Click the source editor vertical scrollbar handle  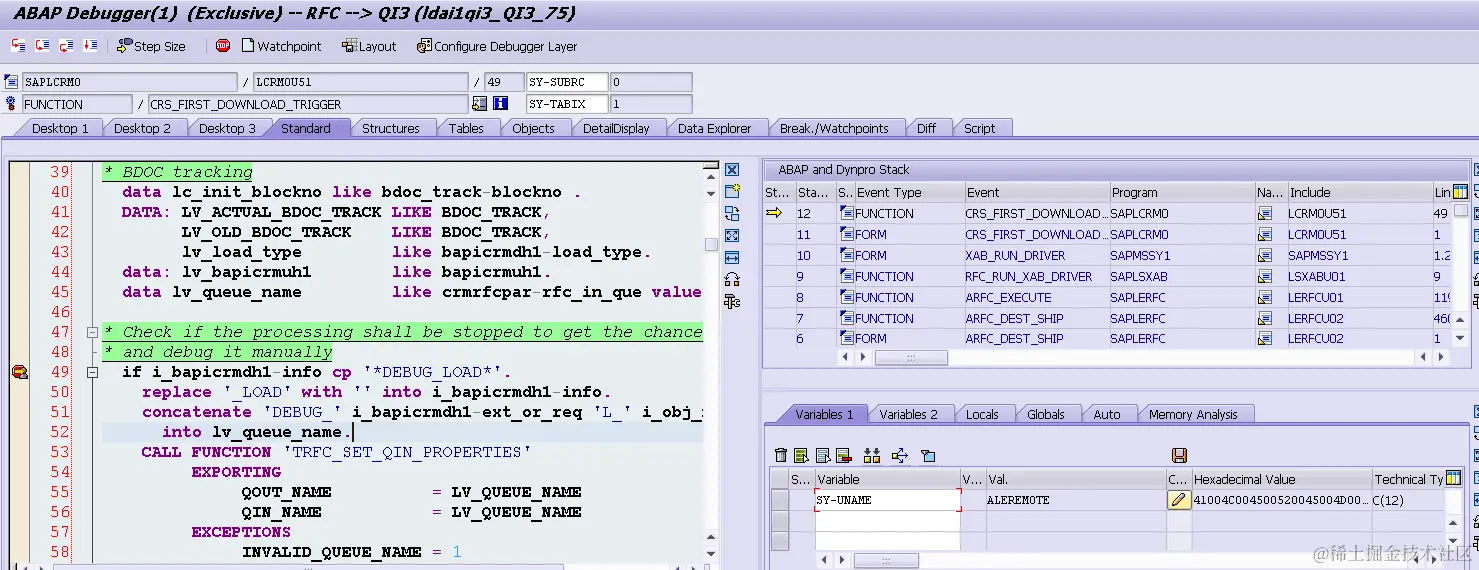pos(711,245)
